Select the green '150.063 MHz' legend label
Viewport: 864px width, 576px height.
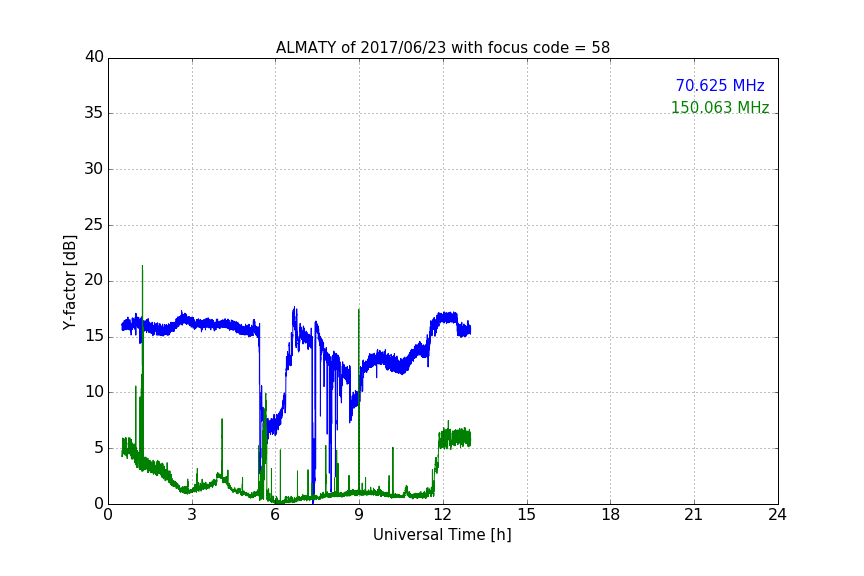pos(720,107)
